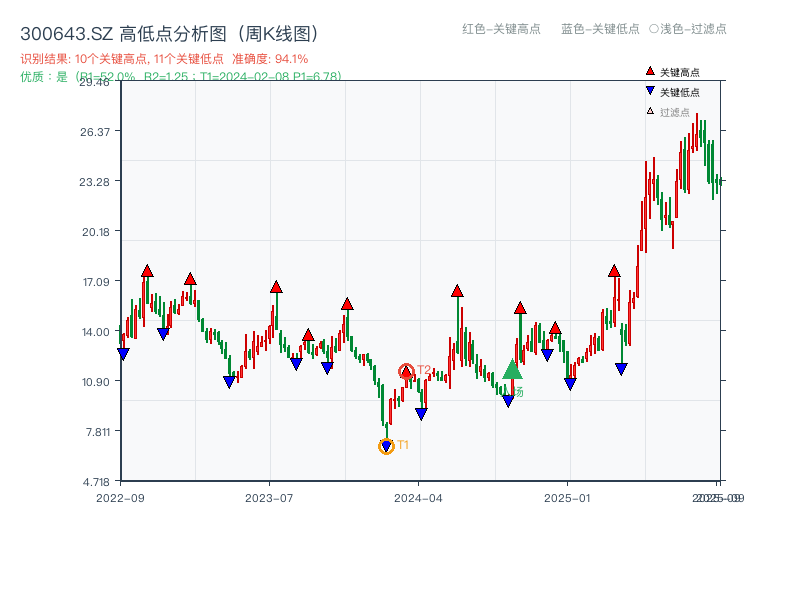
Task: Select the blue low triangle near 12.0 after 2023-07
Action: pyautogui.click(x=296, y=364)
